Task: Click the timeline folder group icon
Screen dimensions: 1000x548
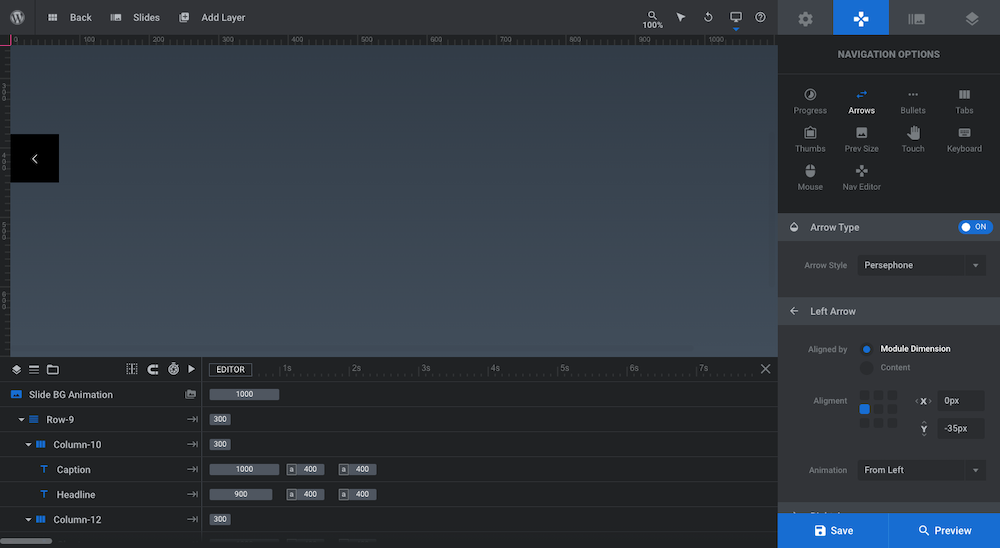Action: pos(53,369)
